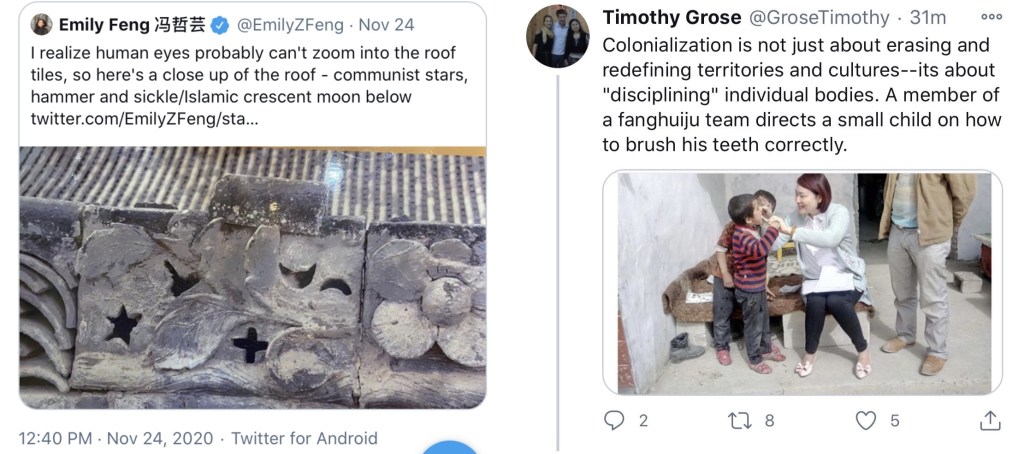
Task: Open Emily Feng's profile avatar
Action: 42,24
